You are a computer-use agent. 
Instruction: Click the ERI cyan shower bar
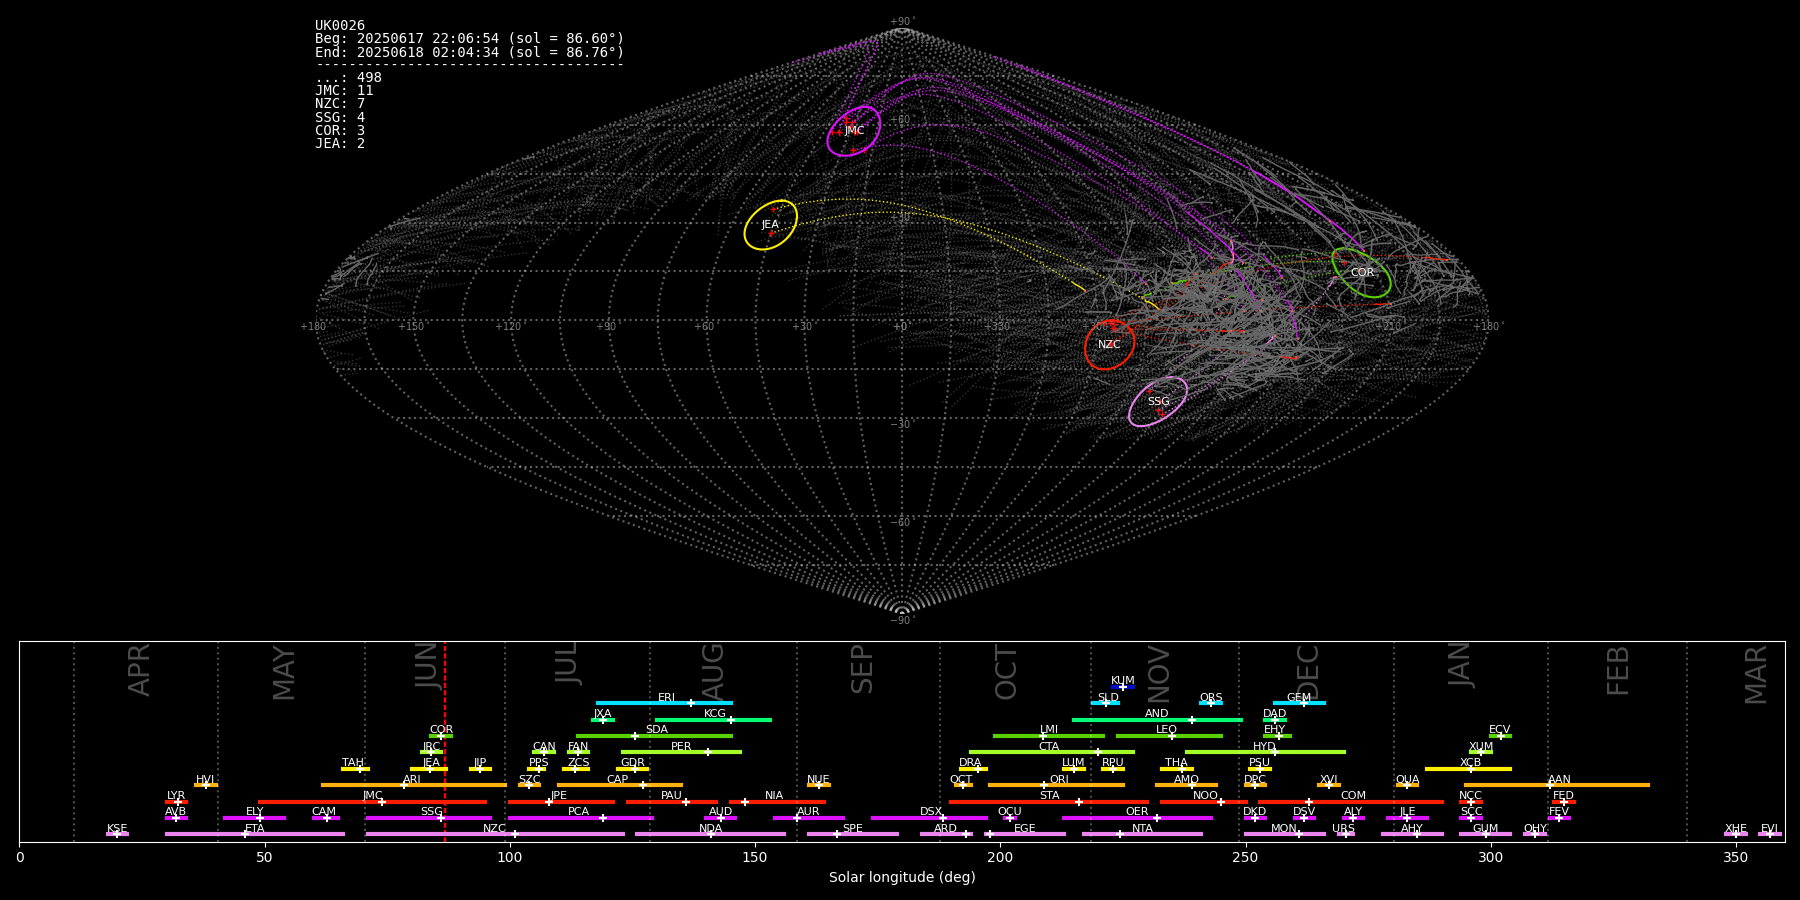click(x=664, y=703)
